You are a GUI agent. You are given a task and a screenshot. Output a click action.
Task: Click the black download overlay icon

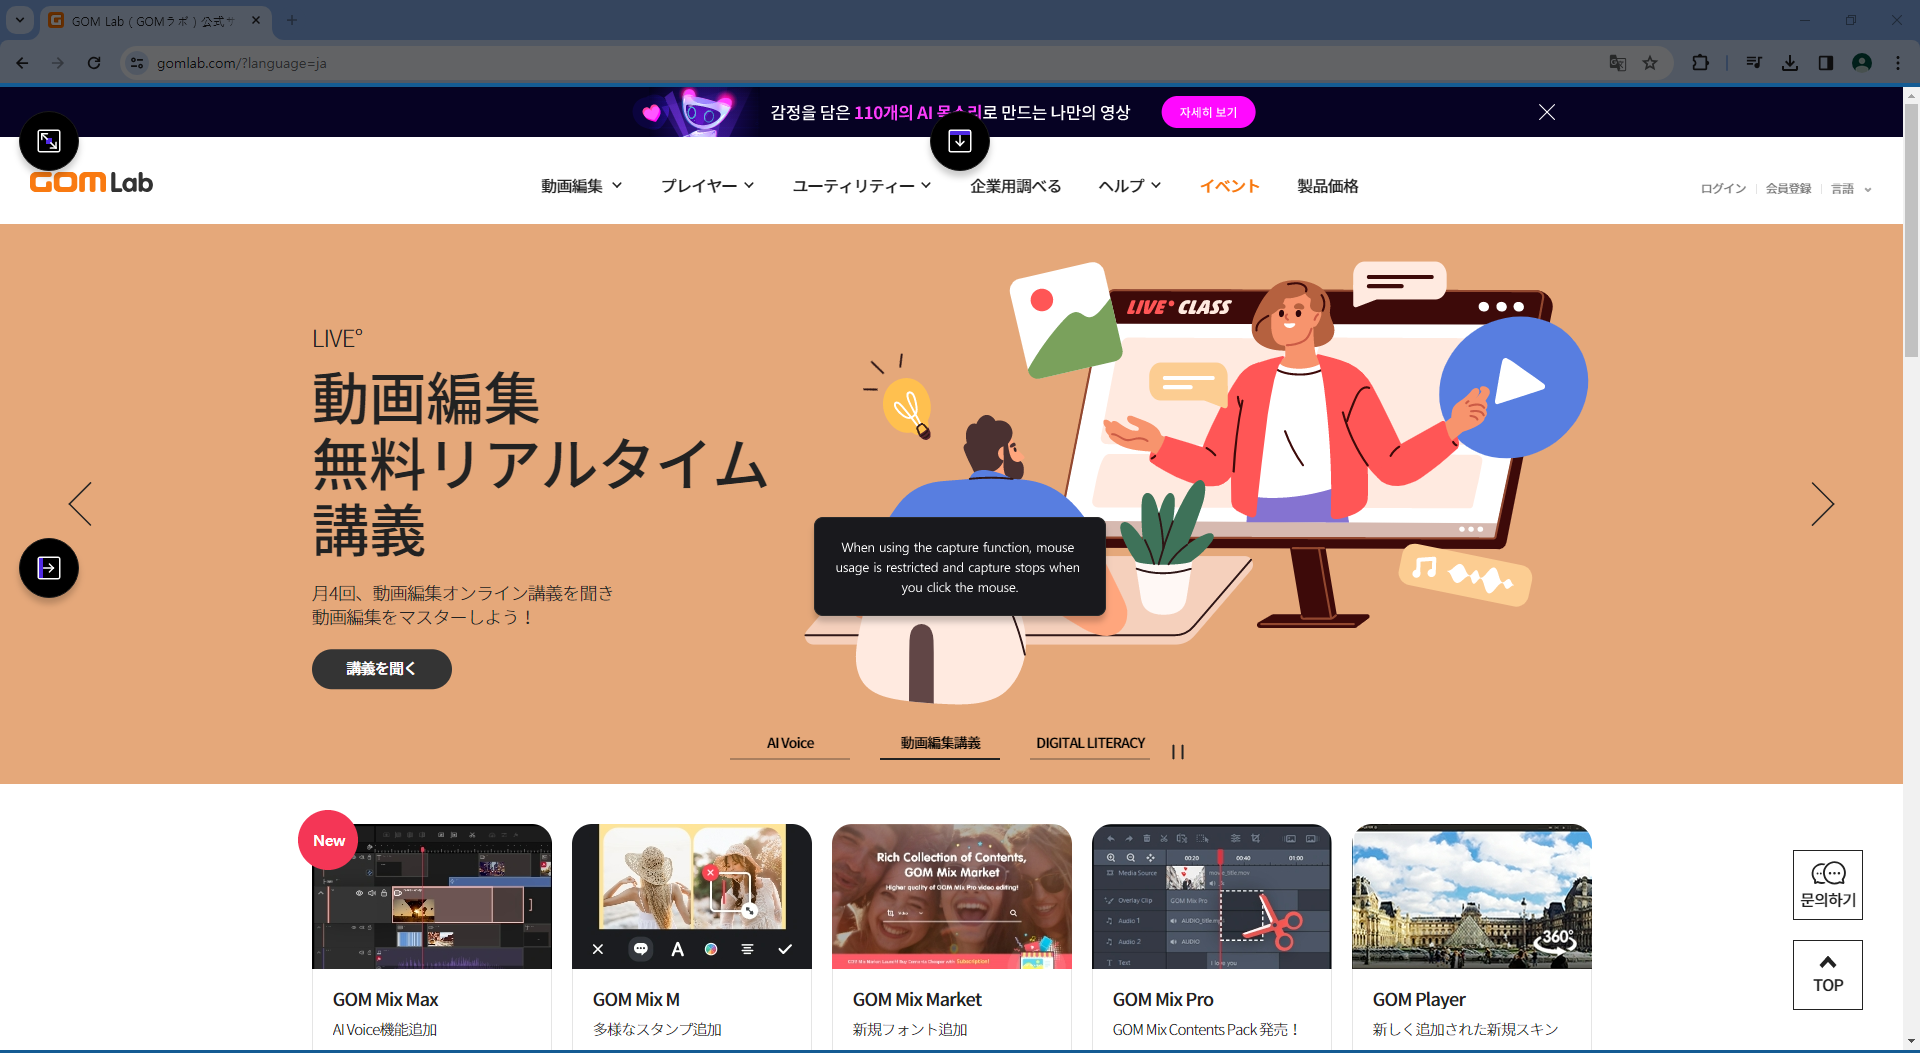tap(959, 141)
